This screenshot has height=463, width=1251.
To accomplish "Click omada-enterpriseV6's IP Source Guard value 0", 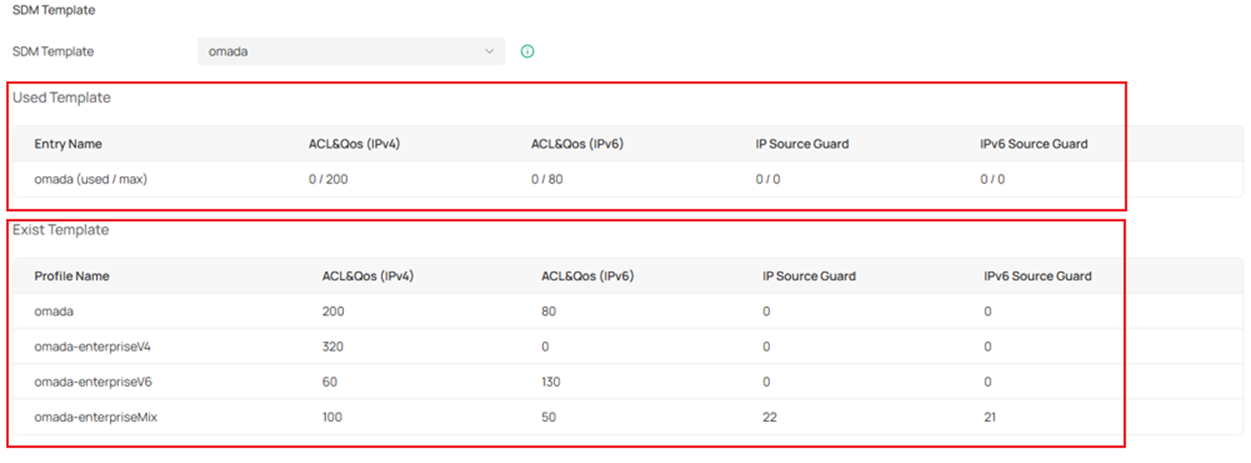I will (767, 382).
